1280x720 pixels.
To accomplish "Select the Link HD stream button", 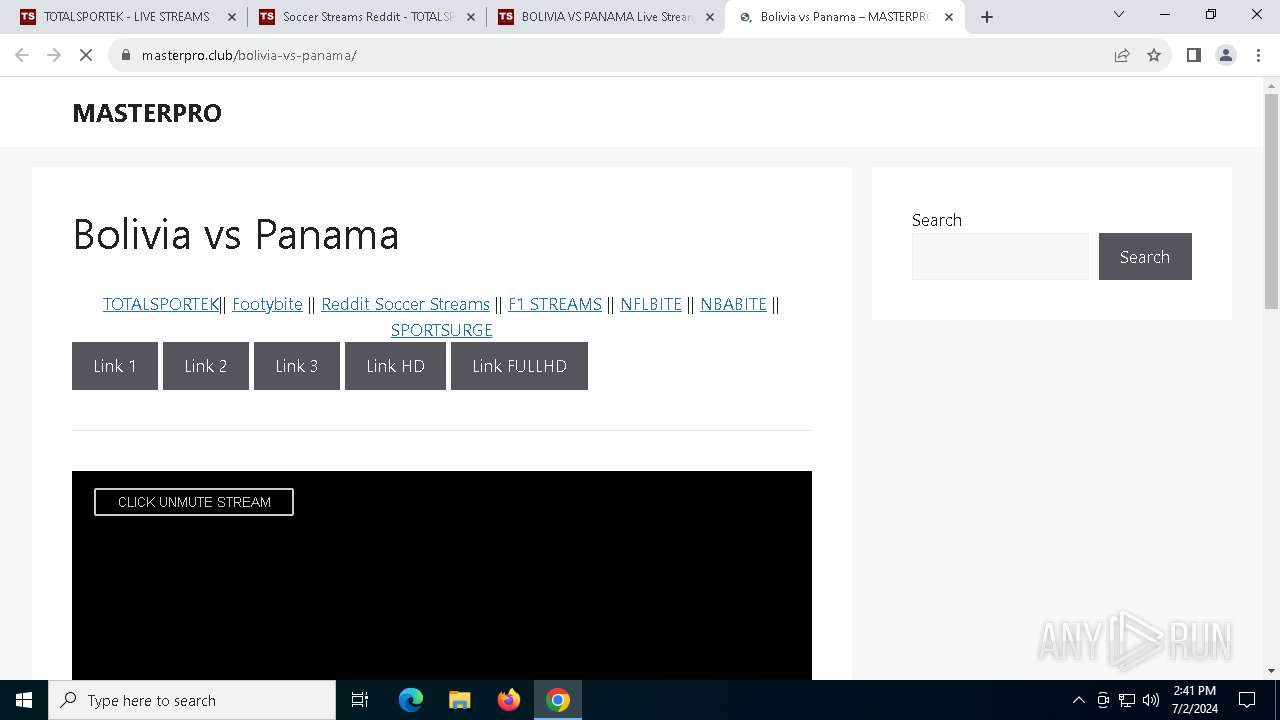I will coord(395,366).
